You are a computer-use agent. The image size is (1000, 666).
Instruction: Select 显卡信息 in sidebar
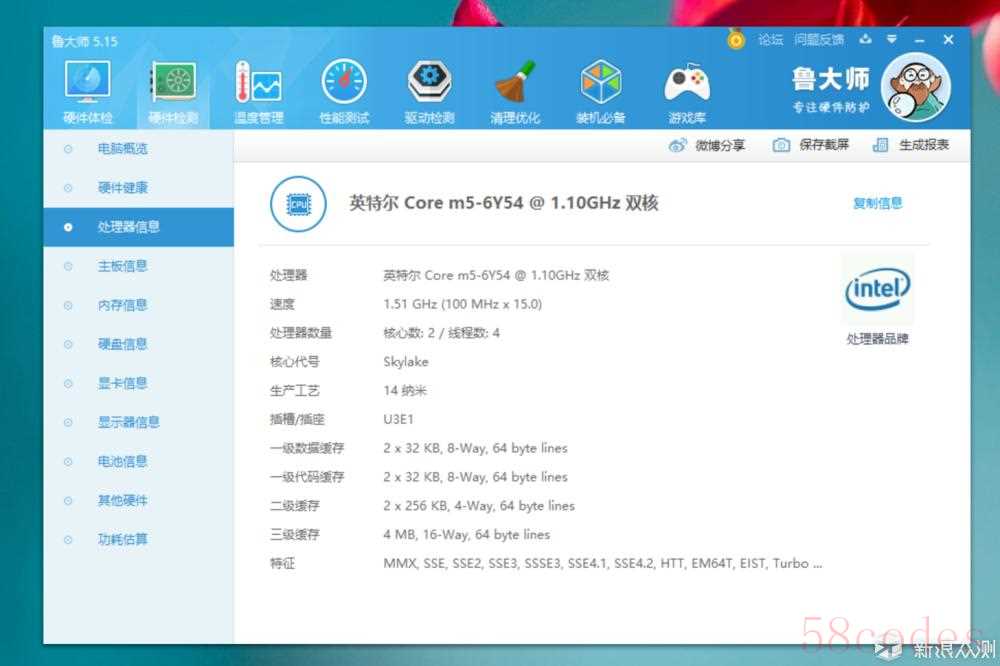(138, 383)
